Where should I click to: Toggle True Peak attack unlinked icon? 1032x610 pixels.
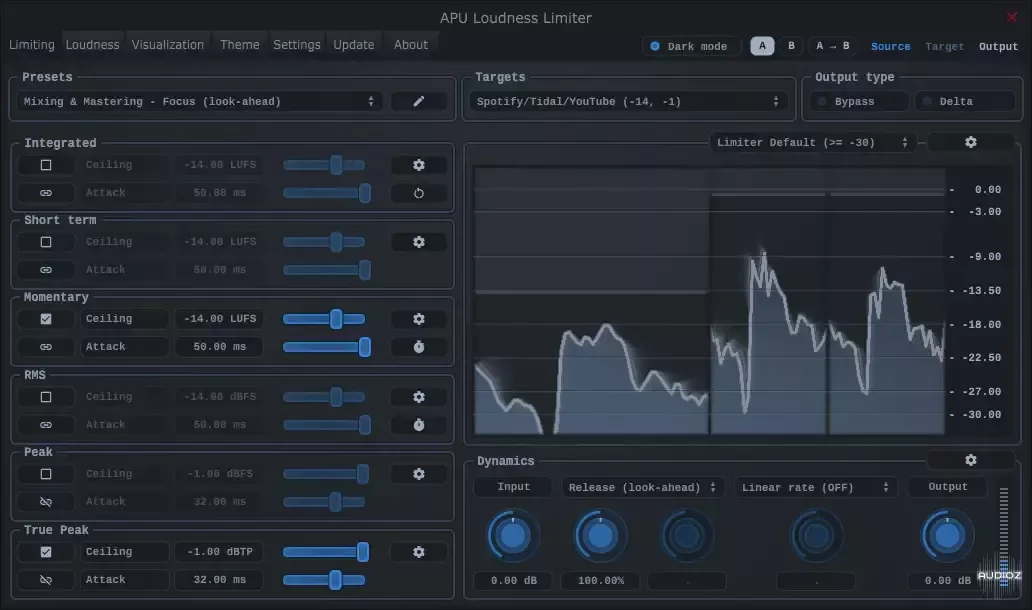coord(45,580)
